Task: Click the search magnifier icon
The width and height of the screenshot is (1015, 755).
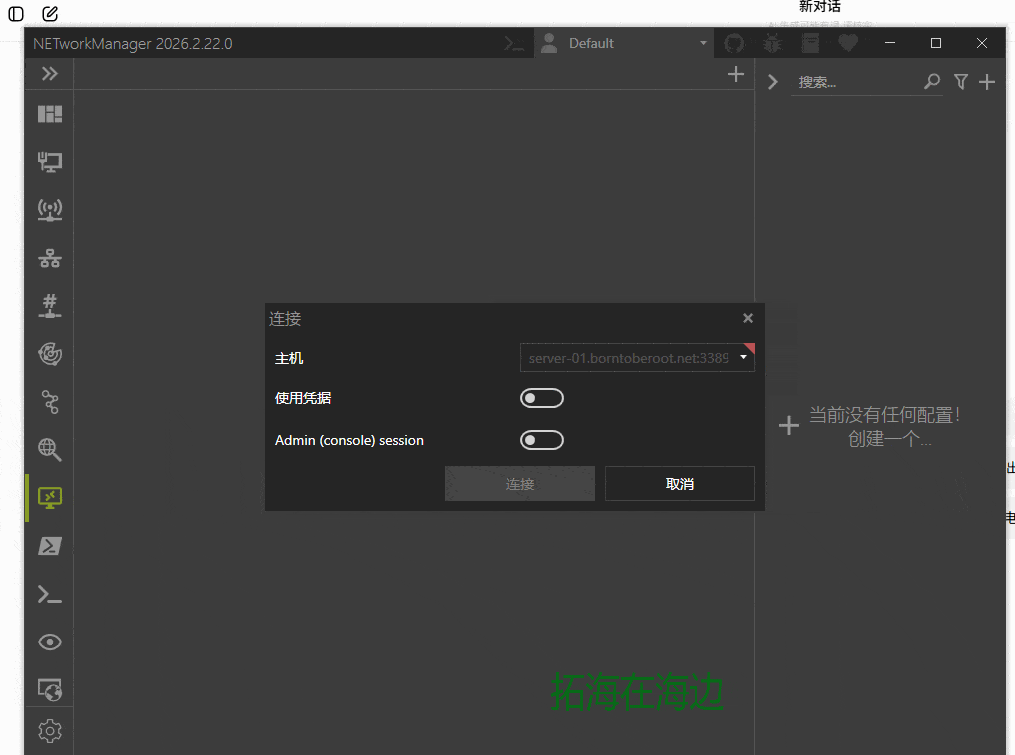Action: point(931,82)
